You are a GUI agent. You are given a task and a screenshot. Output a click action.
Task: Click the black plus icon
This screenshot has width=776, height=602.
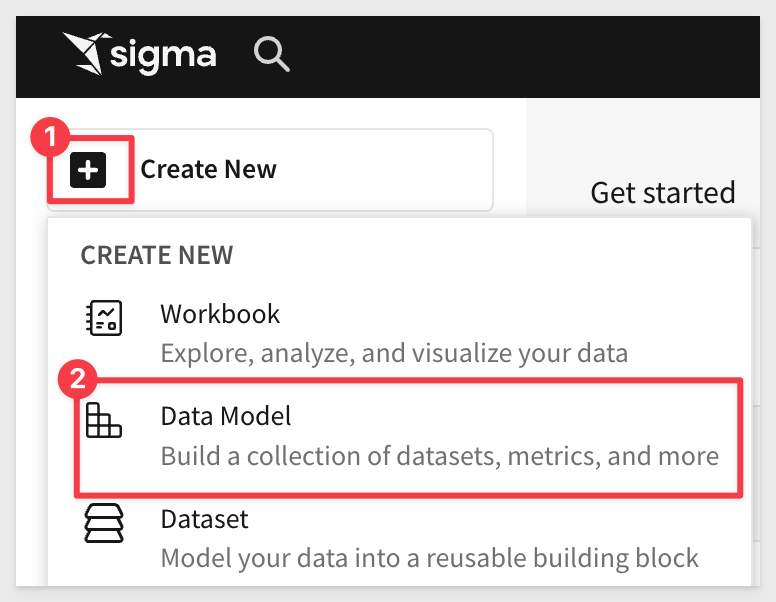pyautogui.click(x=88, y=170)
